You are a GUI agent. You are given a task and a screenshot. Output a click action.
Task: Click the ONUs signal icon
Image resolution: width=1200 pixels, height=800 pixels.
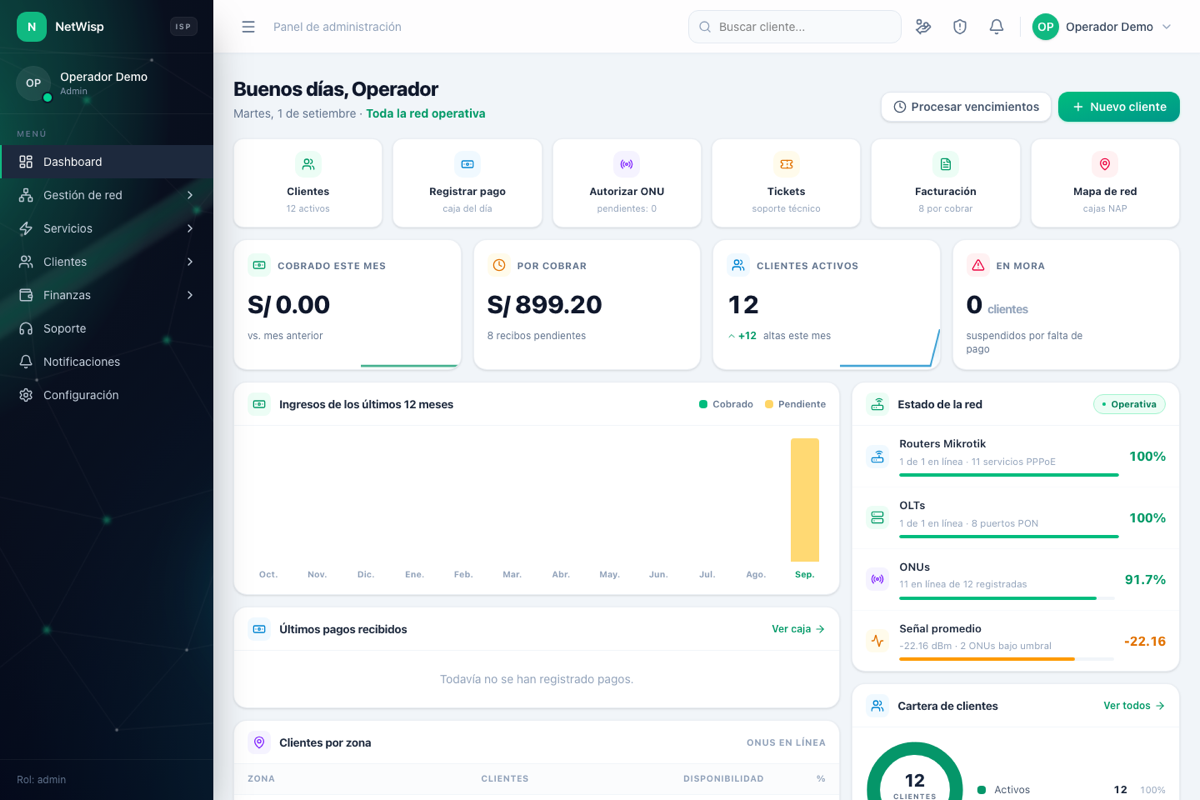[877, 579]
